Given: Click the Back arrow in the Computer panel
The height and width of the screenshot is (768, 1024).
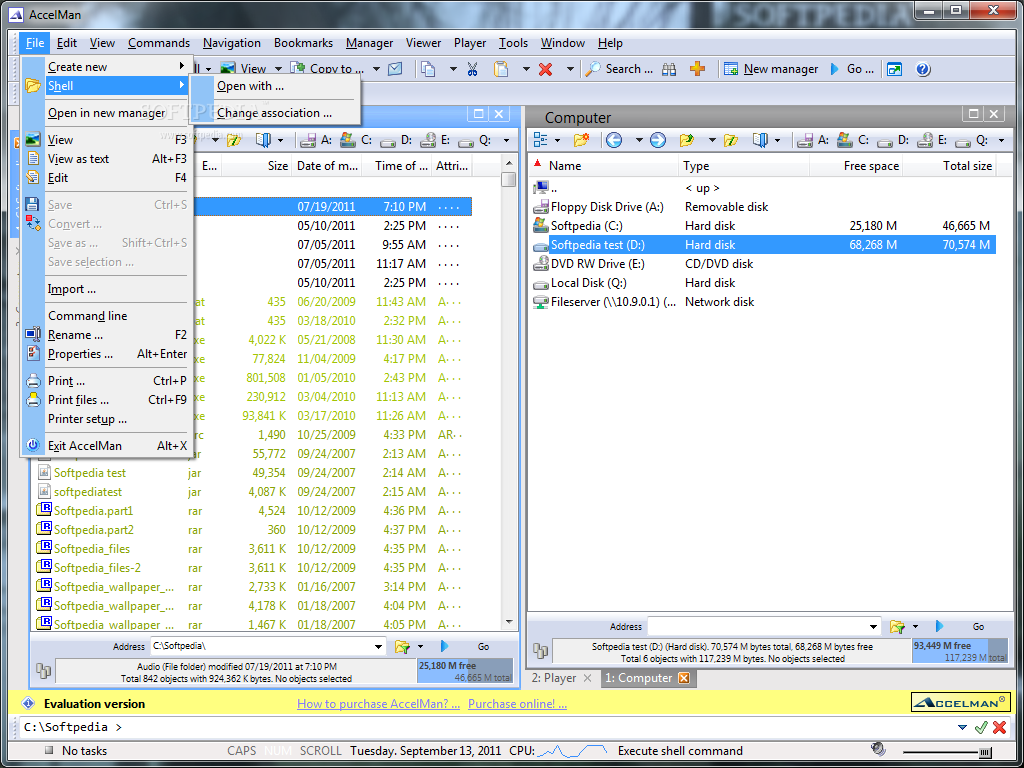Looking at the screenshot, I should [614, 140].
